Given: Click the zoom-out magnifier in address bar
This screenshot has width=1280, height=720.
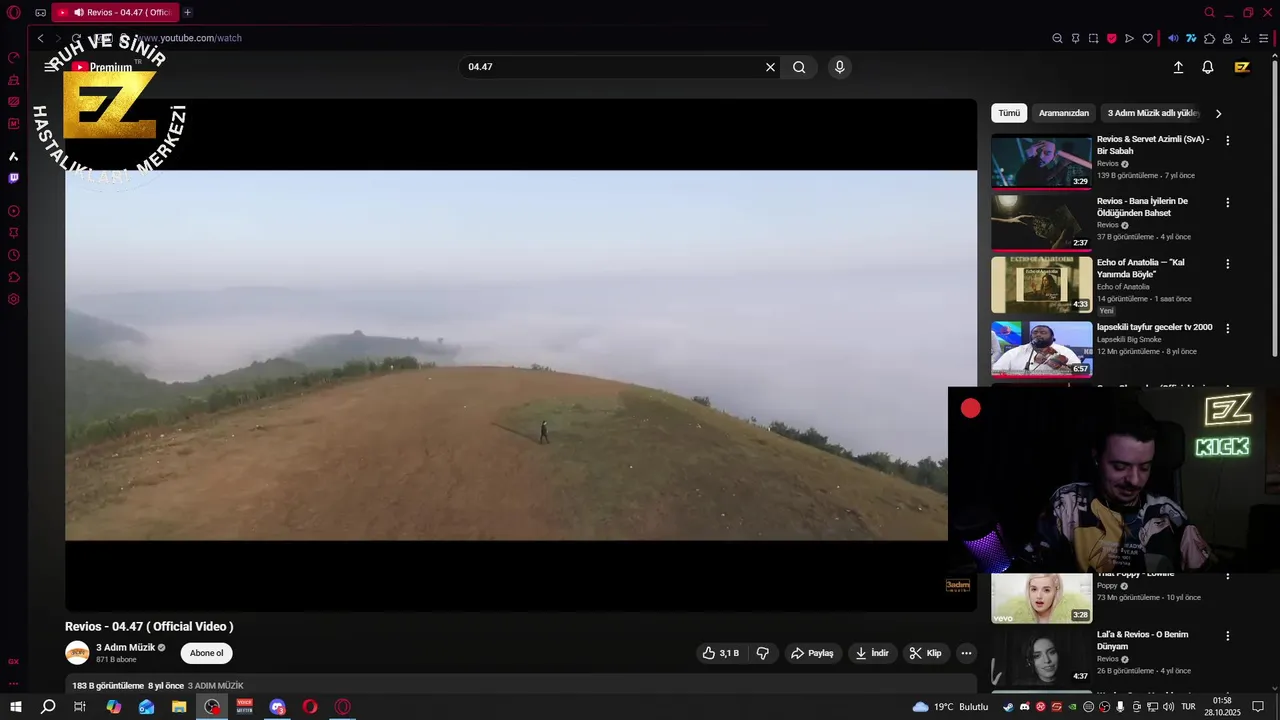Looking at the screenshot, I should [1057, 38].
